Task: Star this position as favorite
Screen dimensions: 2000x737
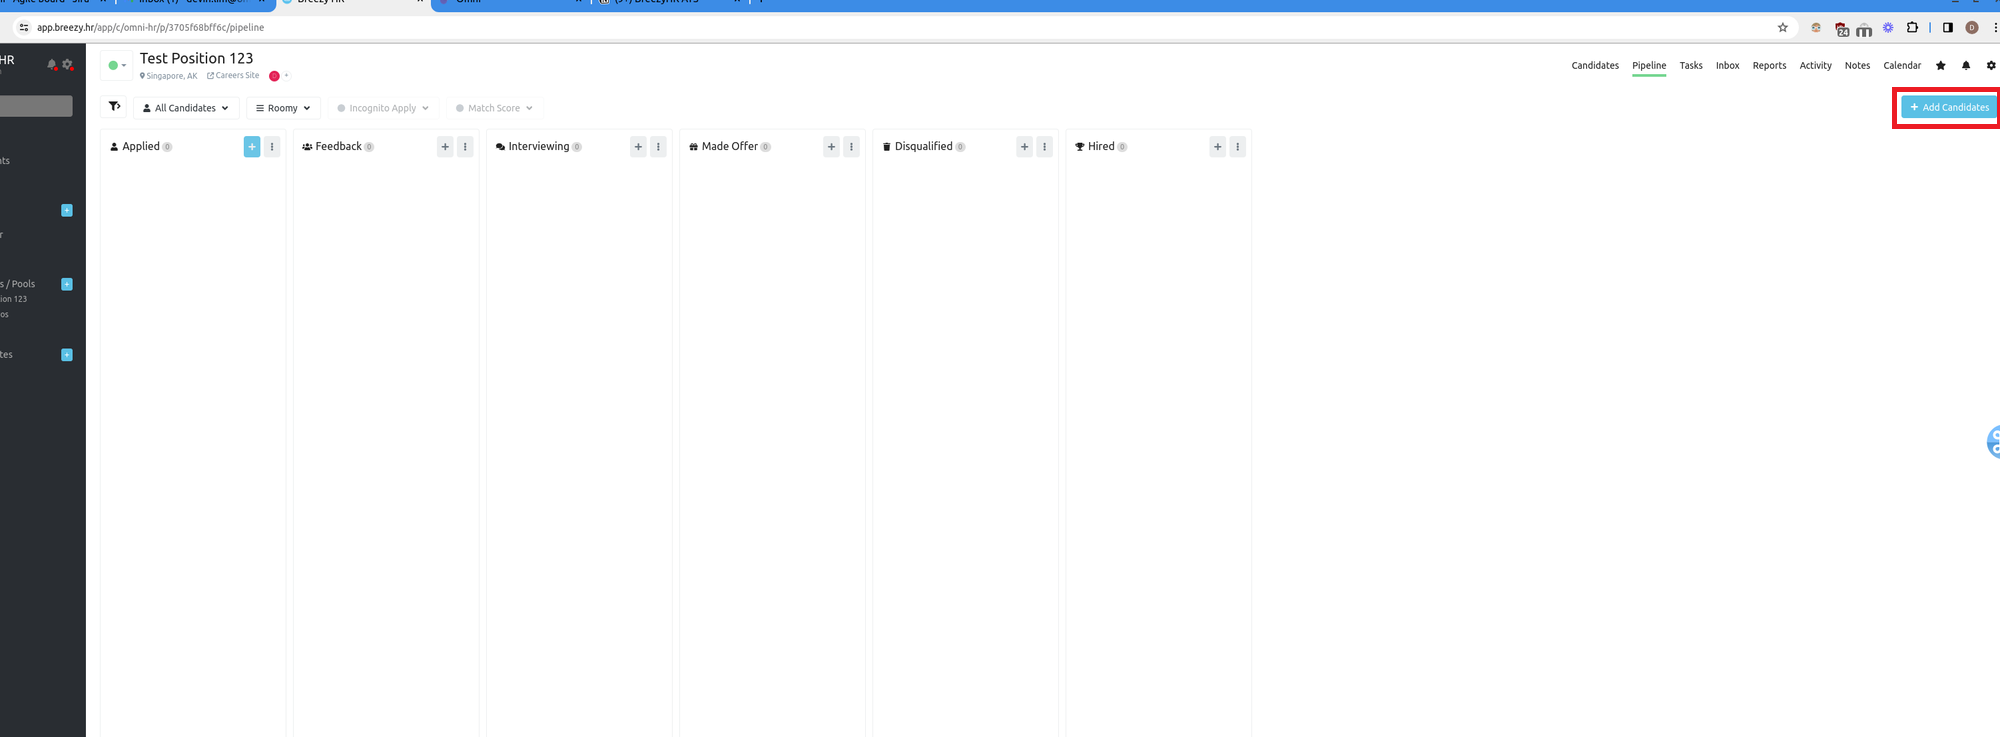Action: [1941, 66]
